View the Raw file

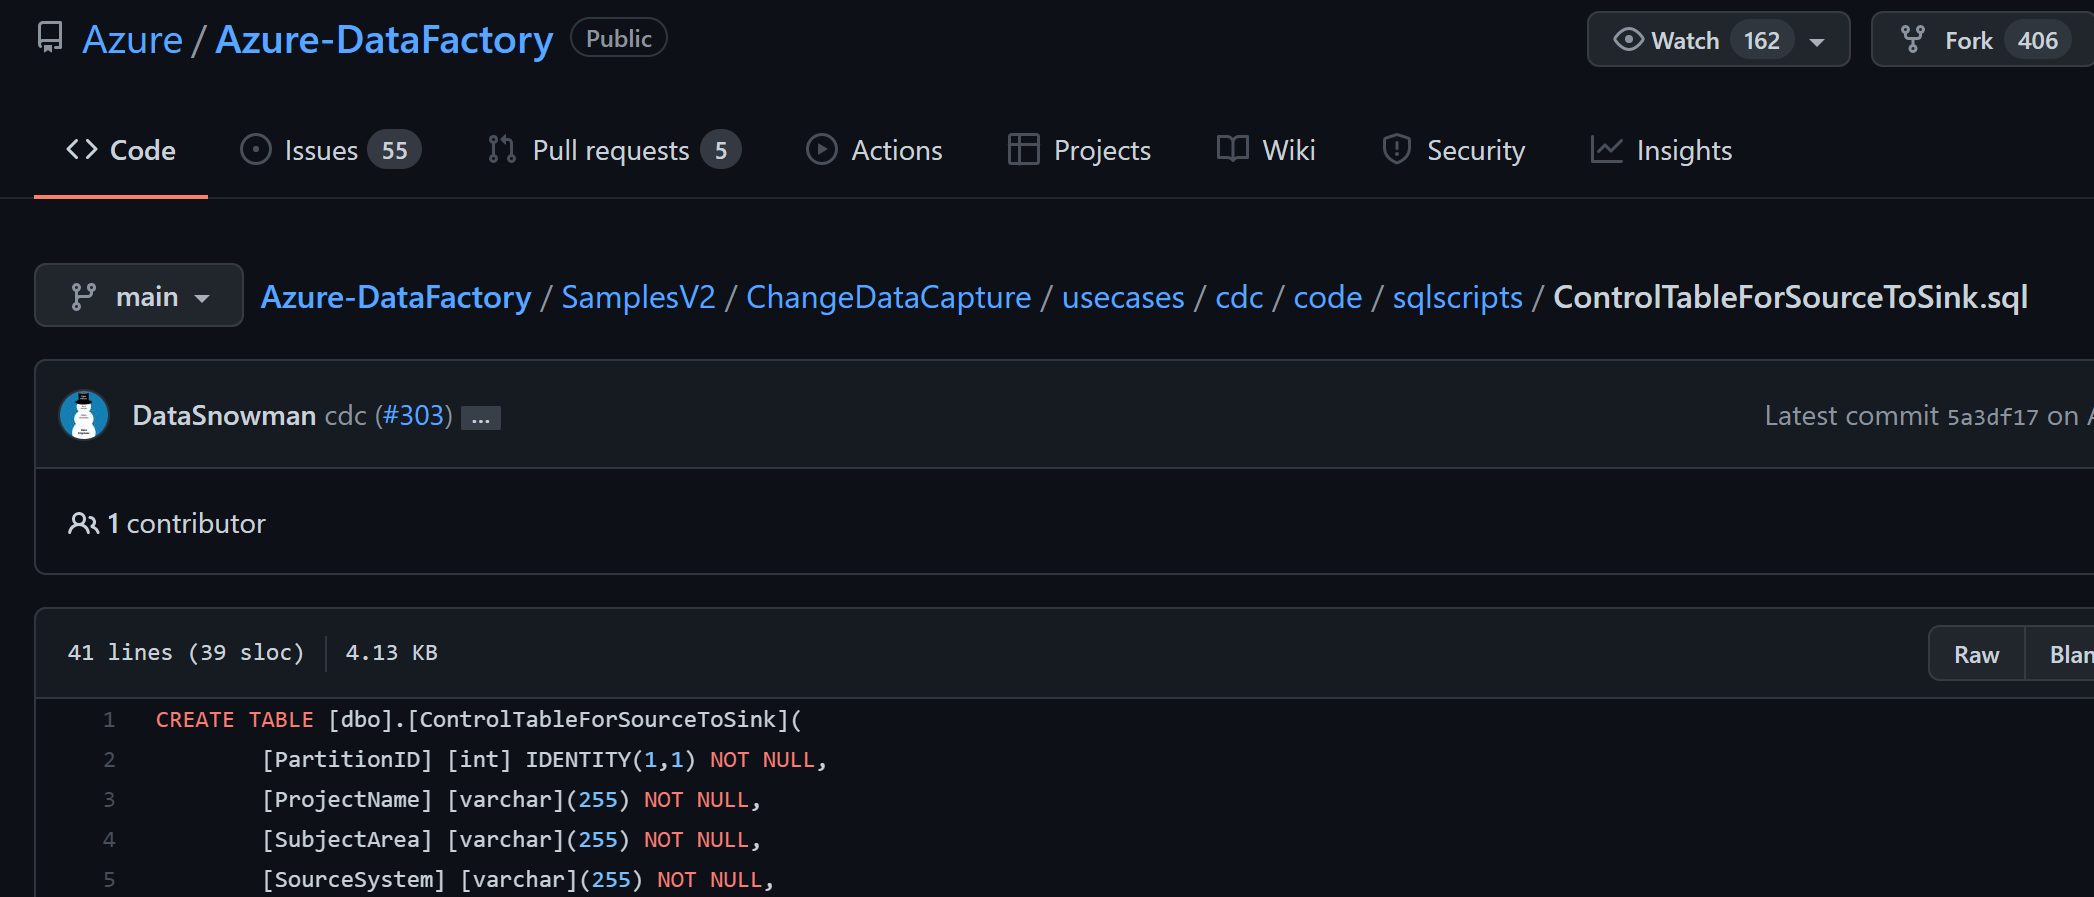tap(1977, 654)
